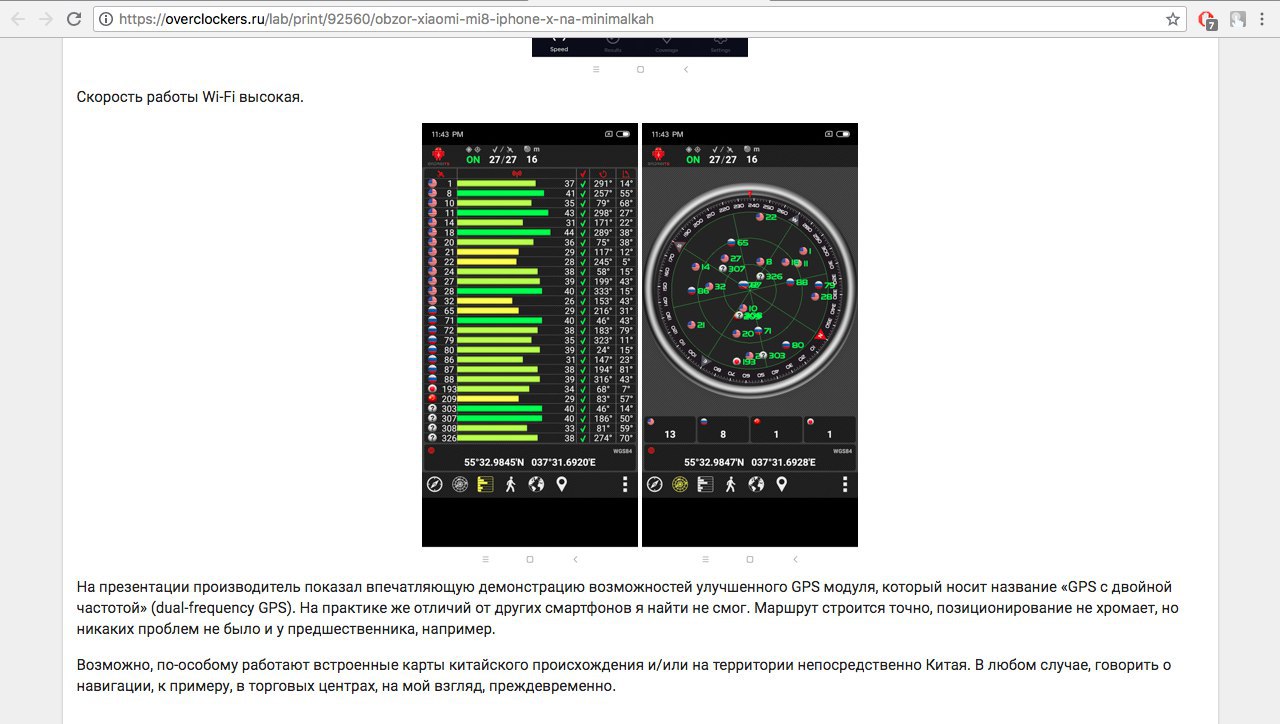Image resolution: width=1280 pixels, height=724 pixels.
Task: View site information icon in address bar
Action: coord(106,19)
